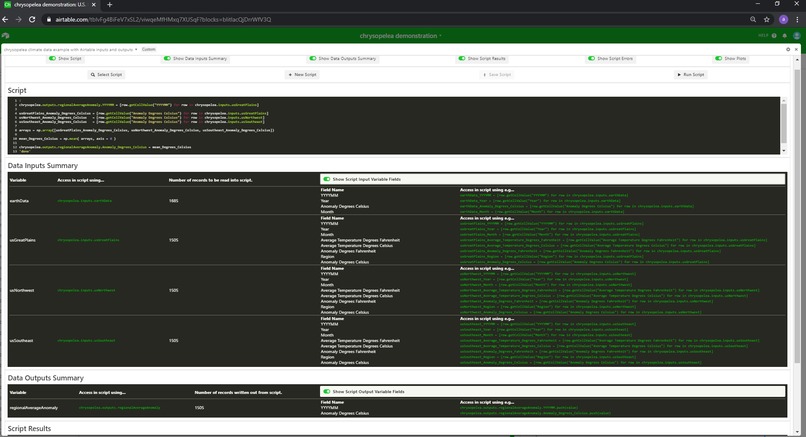Click the address bar URL
This screenshot has height=437, width=806.
(x=163, y=20)
